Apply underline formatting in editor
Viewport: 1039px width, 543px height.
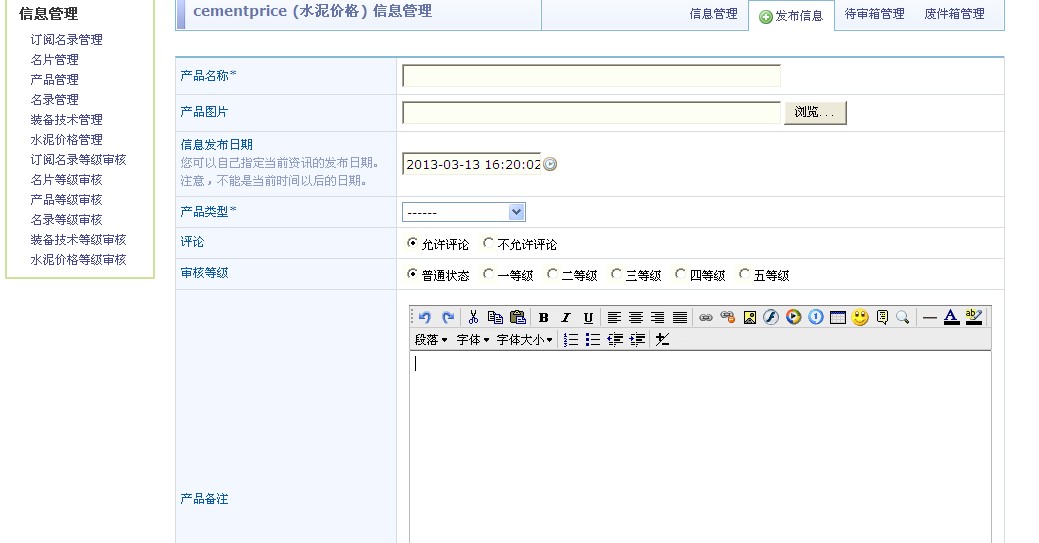click(588, 317)
